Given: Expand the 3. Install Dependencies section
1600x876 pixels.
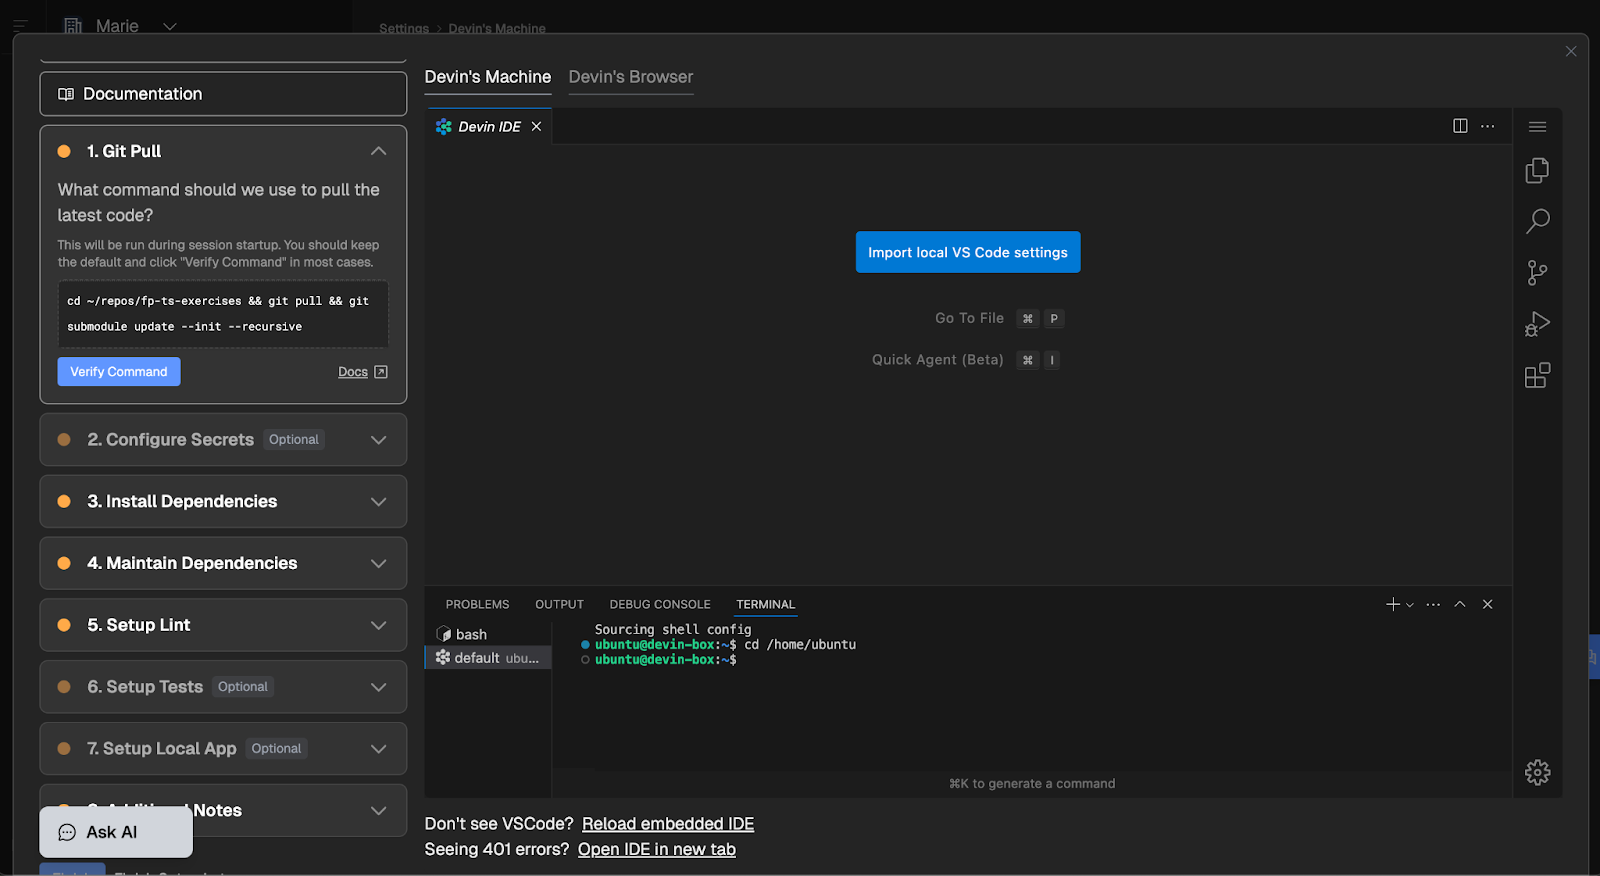Looking at the screenshot, I should click(378, 502).
